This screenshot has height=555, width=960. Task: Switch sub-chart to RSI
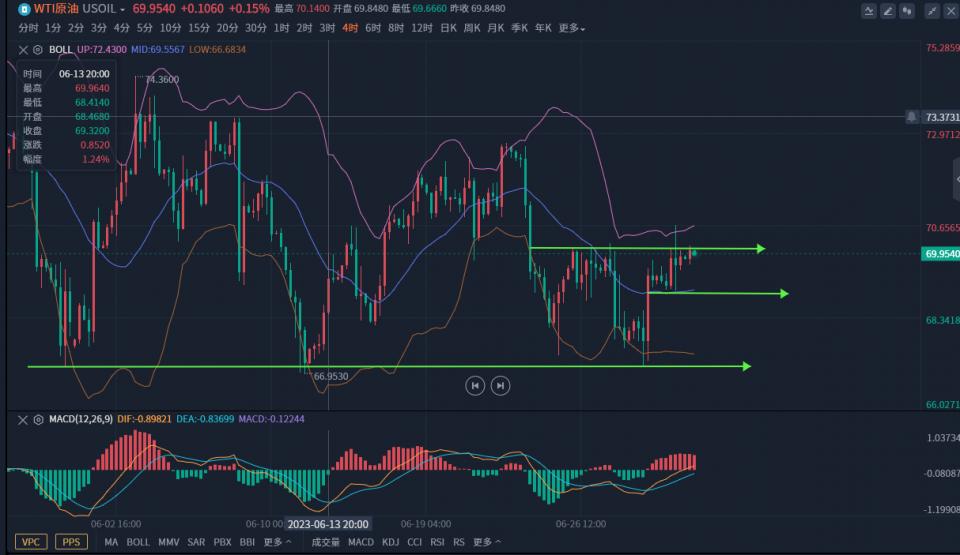437,542
